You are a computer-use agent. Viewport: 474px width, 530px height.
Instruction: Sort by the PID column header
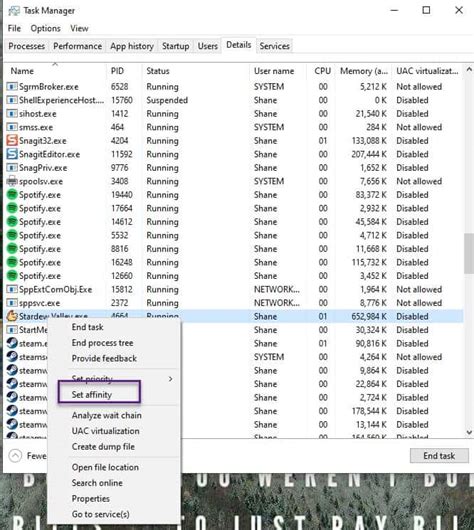(124, 71)
